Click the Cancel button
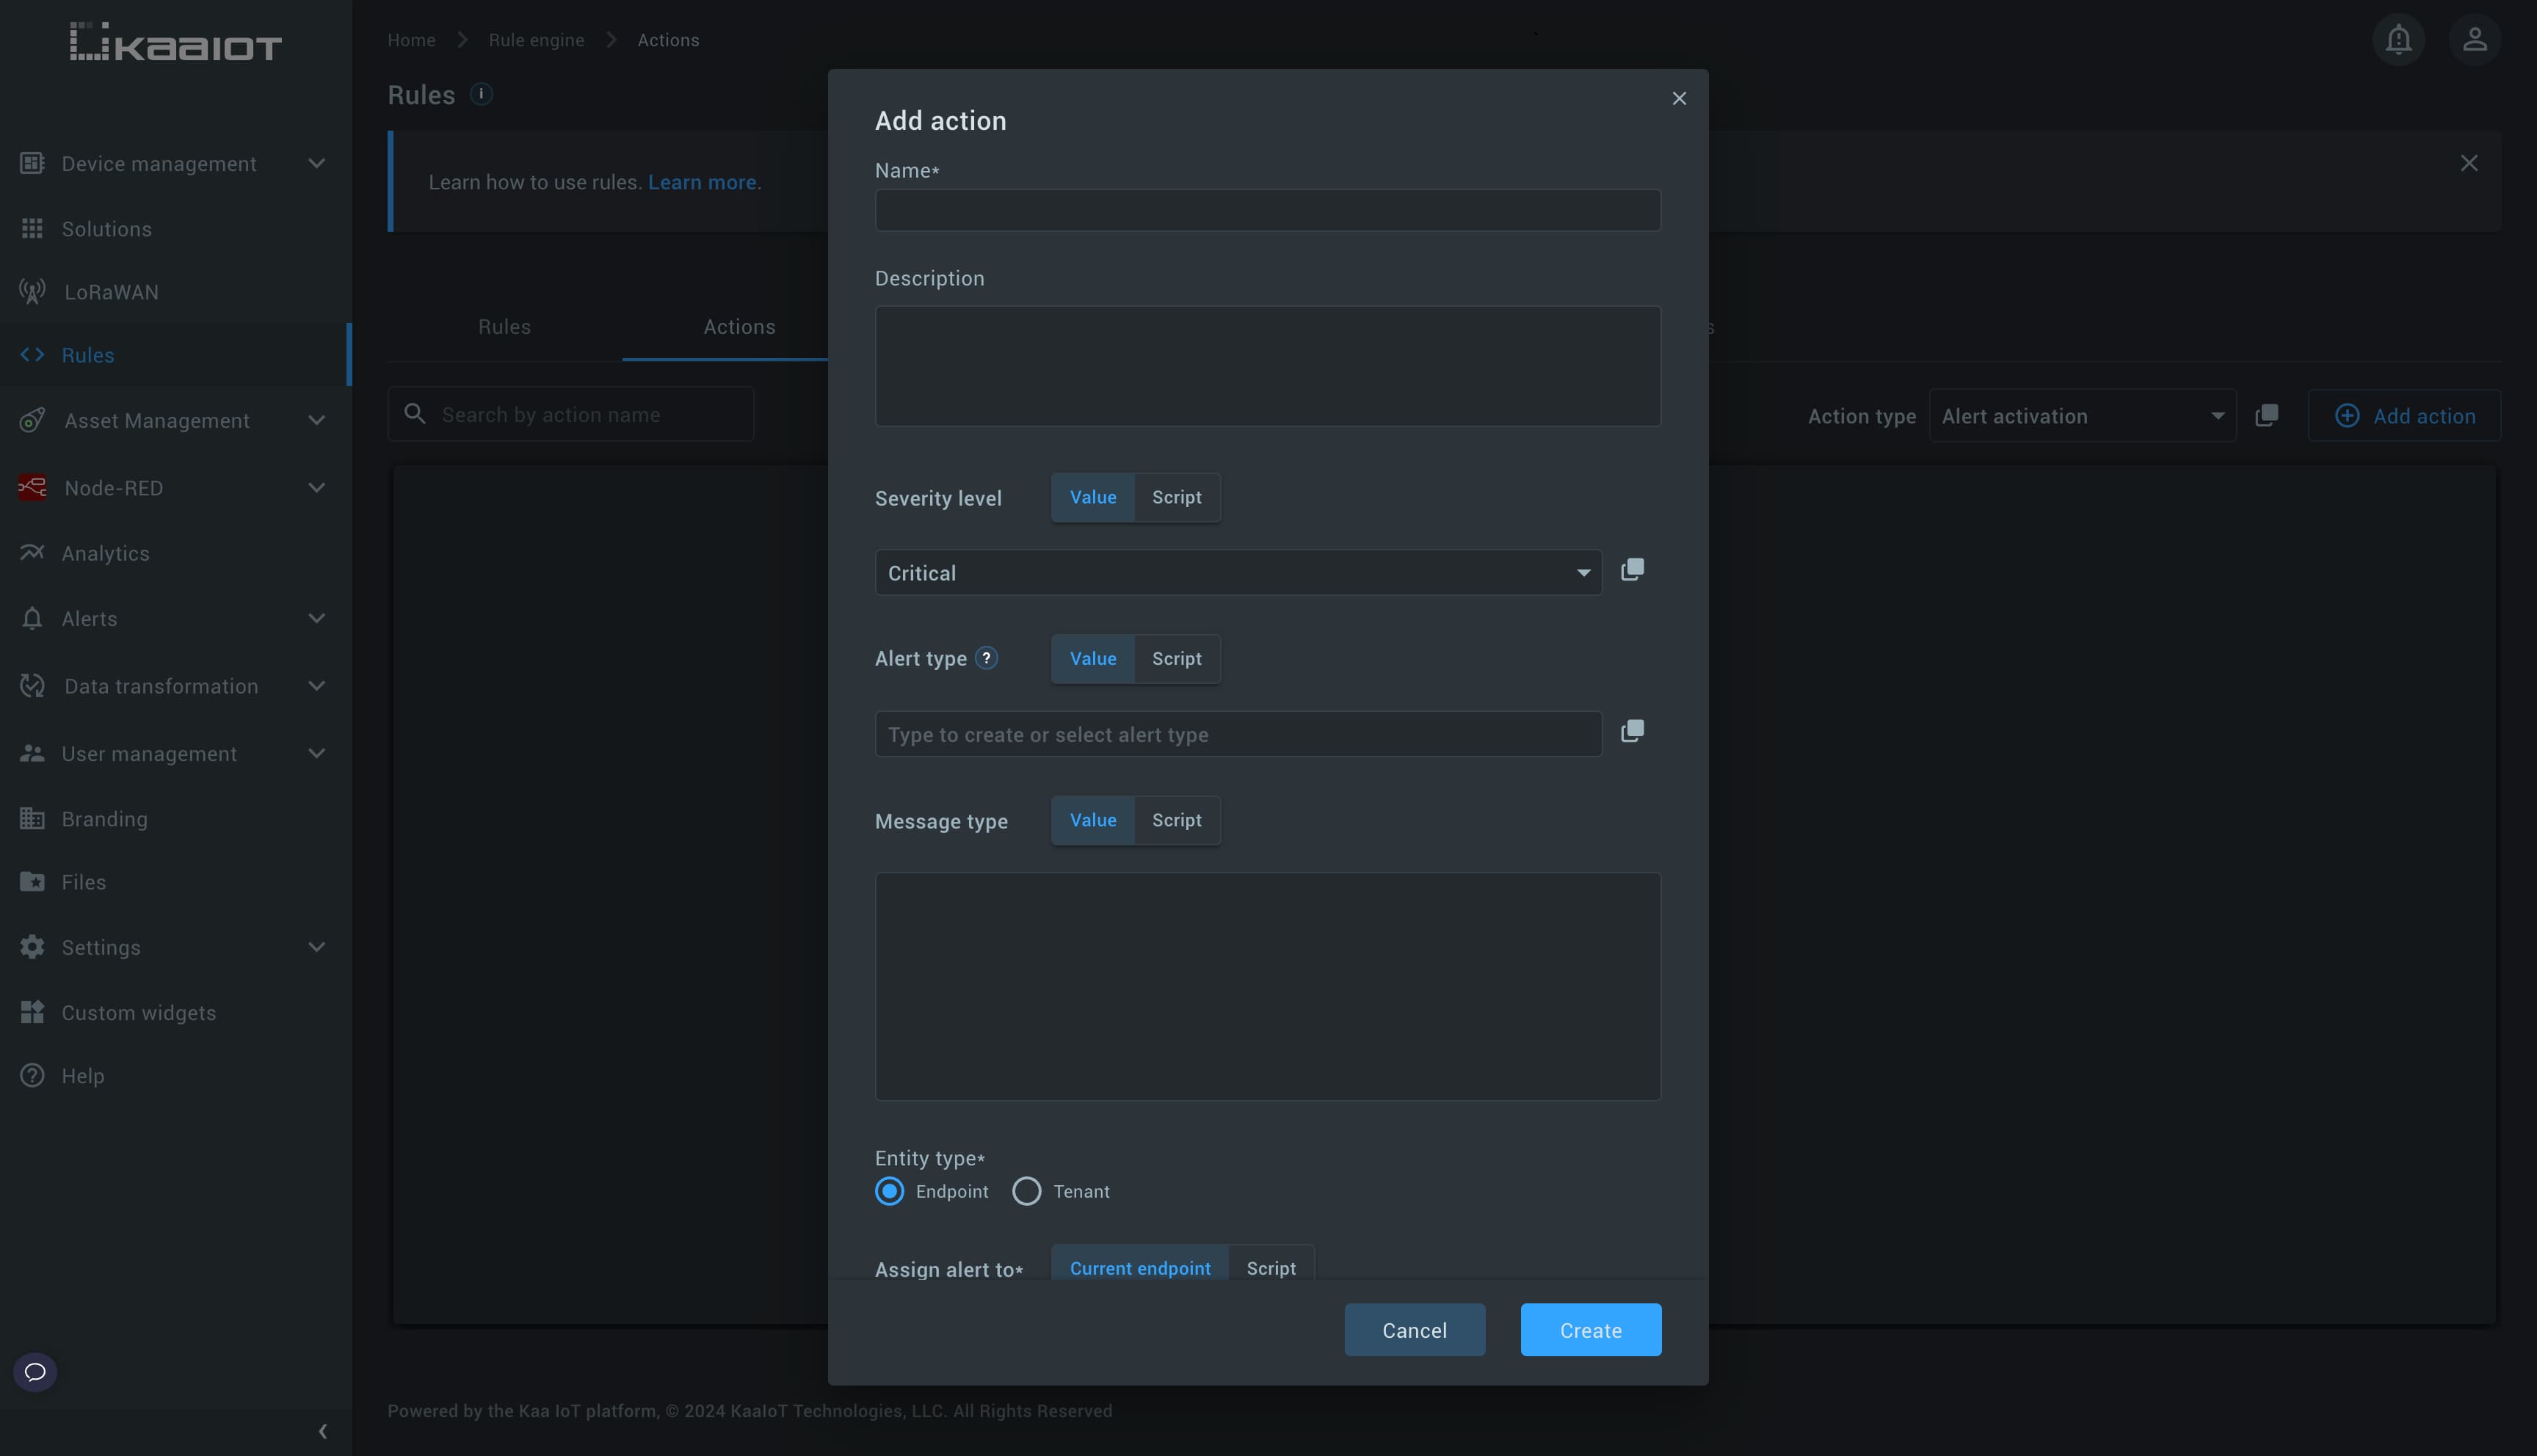Screen dimensions: 2537x1456 click(x=1415, y=1329)
